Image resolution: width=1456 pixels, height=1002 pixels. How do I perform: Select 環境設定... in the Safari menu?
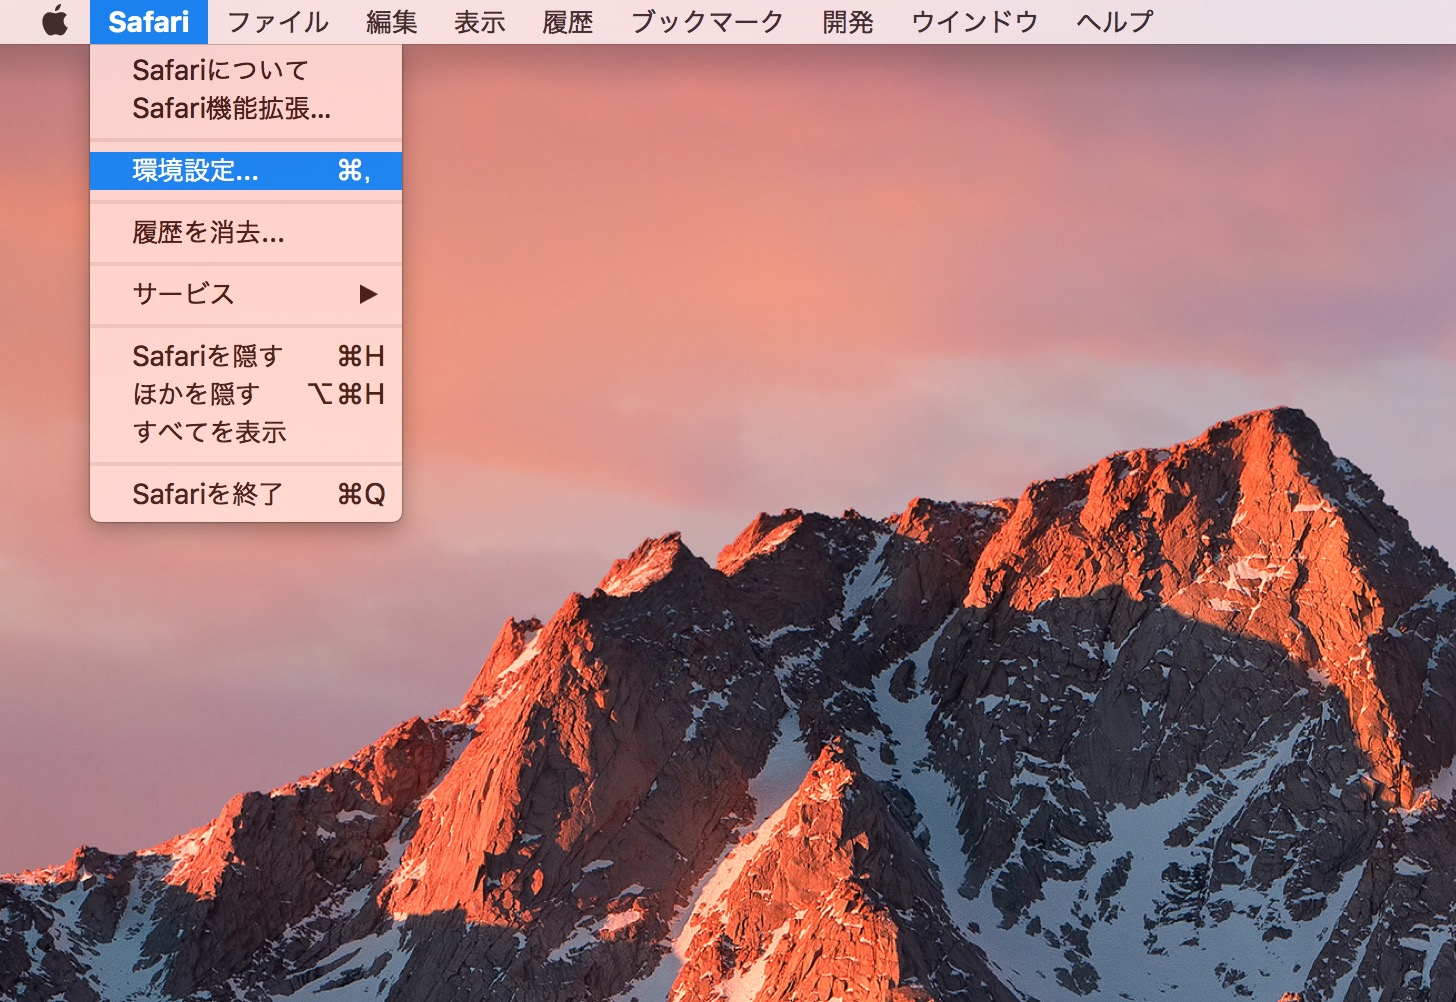[x=246, y=171]
